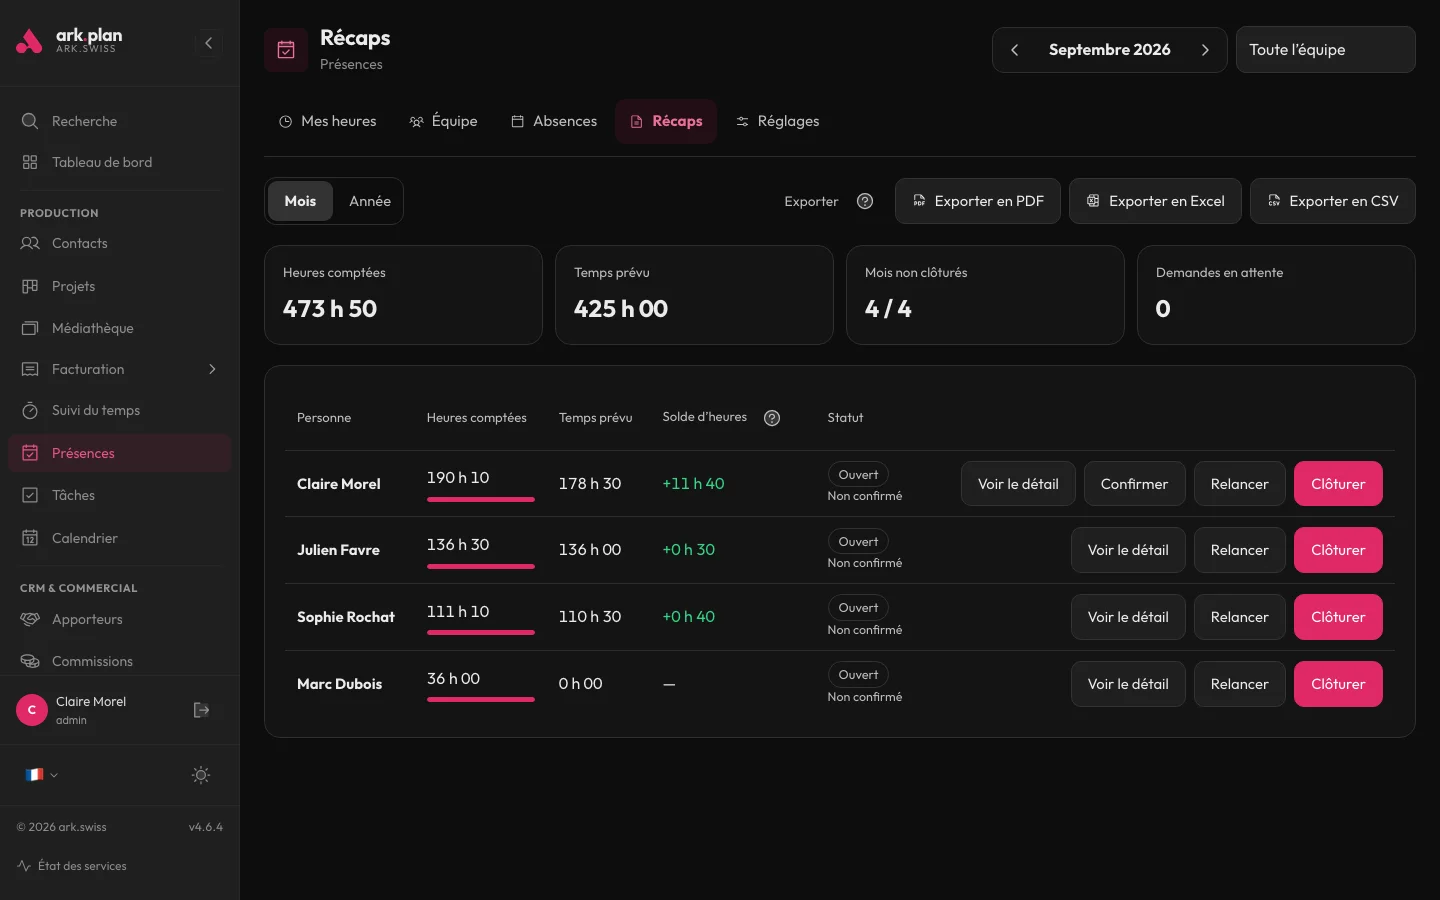
Task: Select the Mois view
Action: [x=300, y=201]
